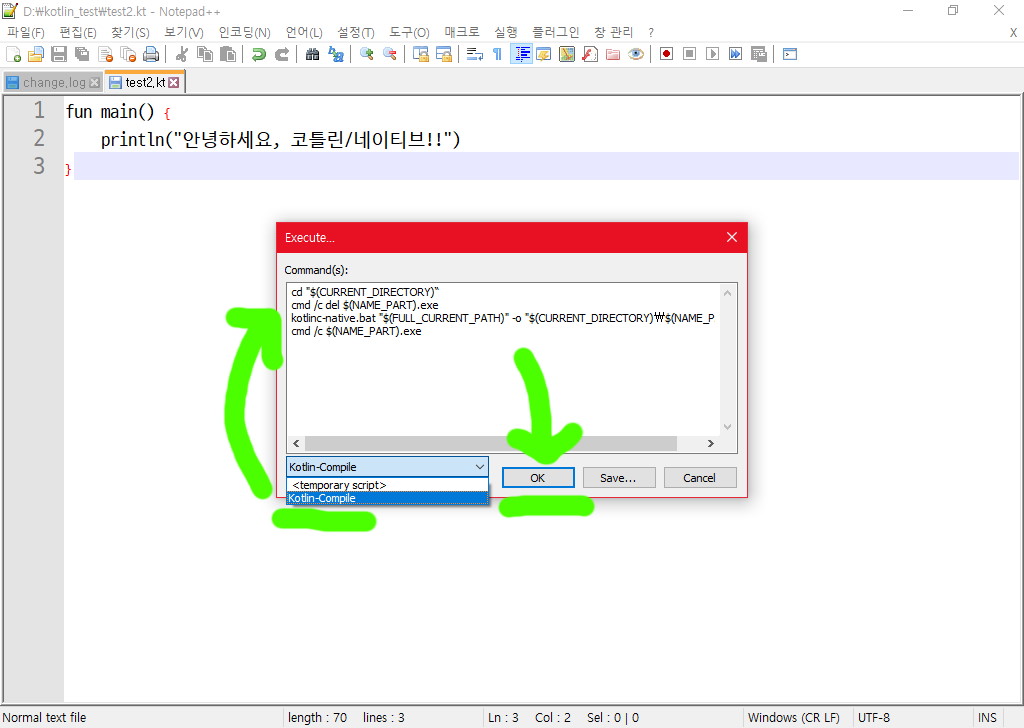Click the Save All icon
The width and height of the screenshot is (1024, 728).
[82, 54]
